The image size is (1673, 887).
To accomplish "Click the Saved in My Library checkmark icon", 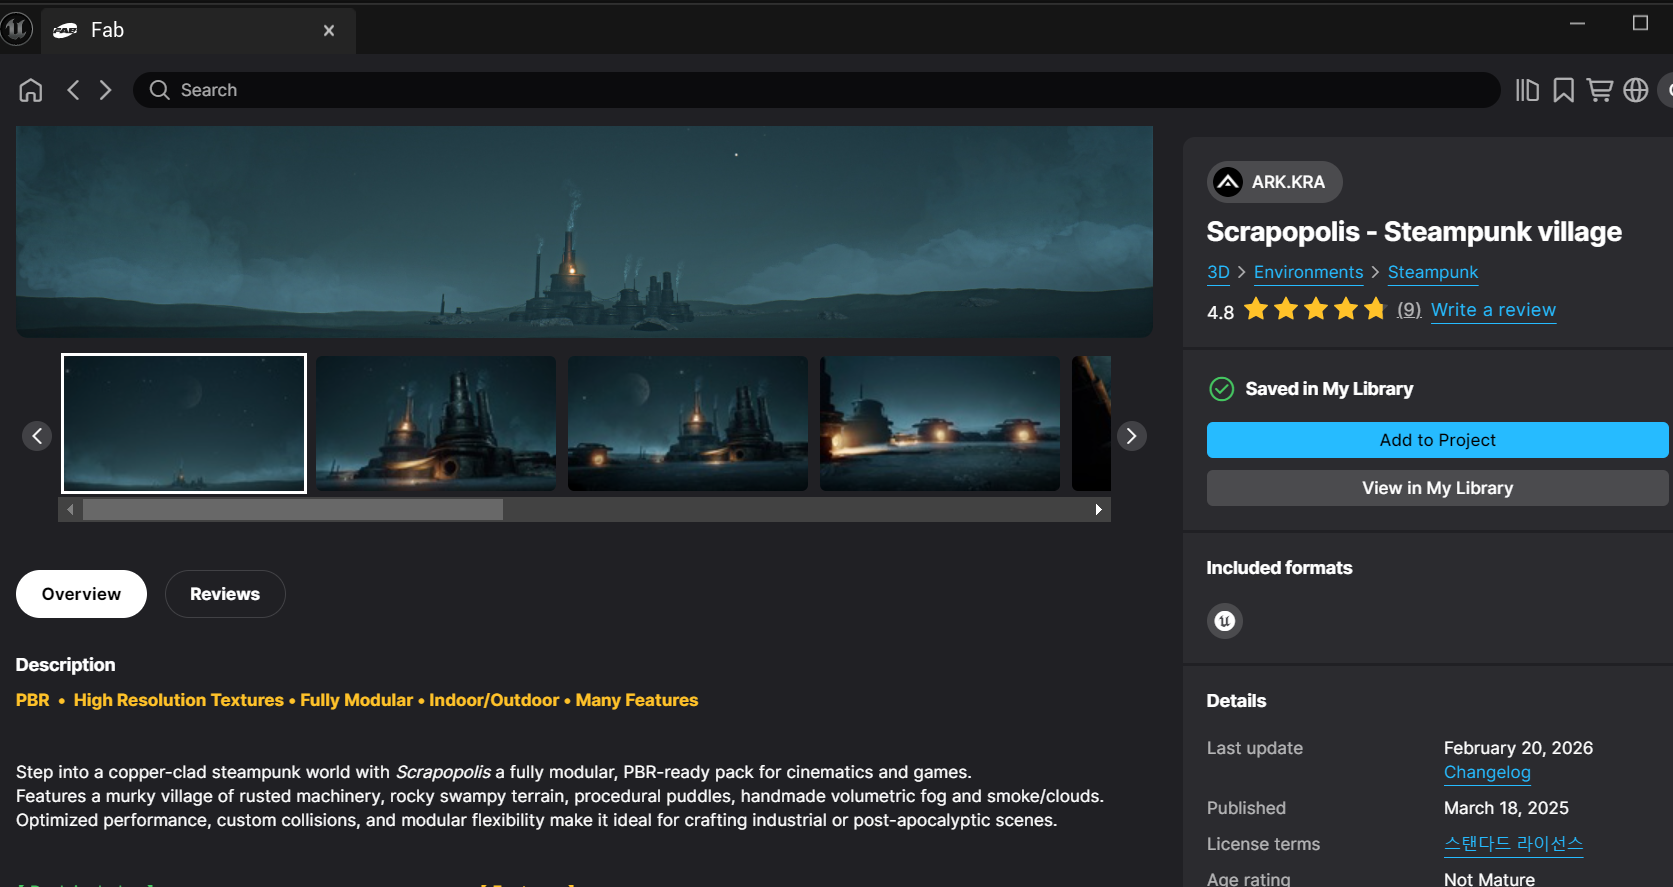I will click(1221, 389).
